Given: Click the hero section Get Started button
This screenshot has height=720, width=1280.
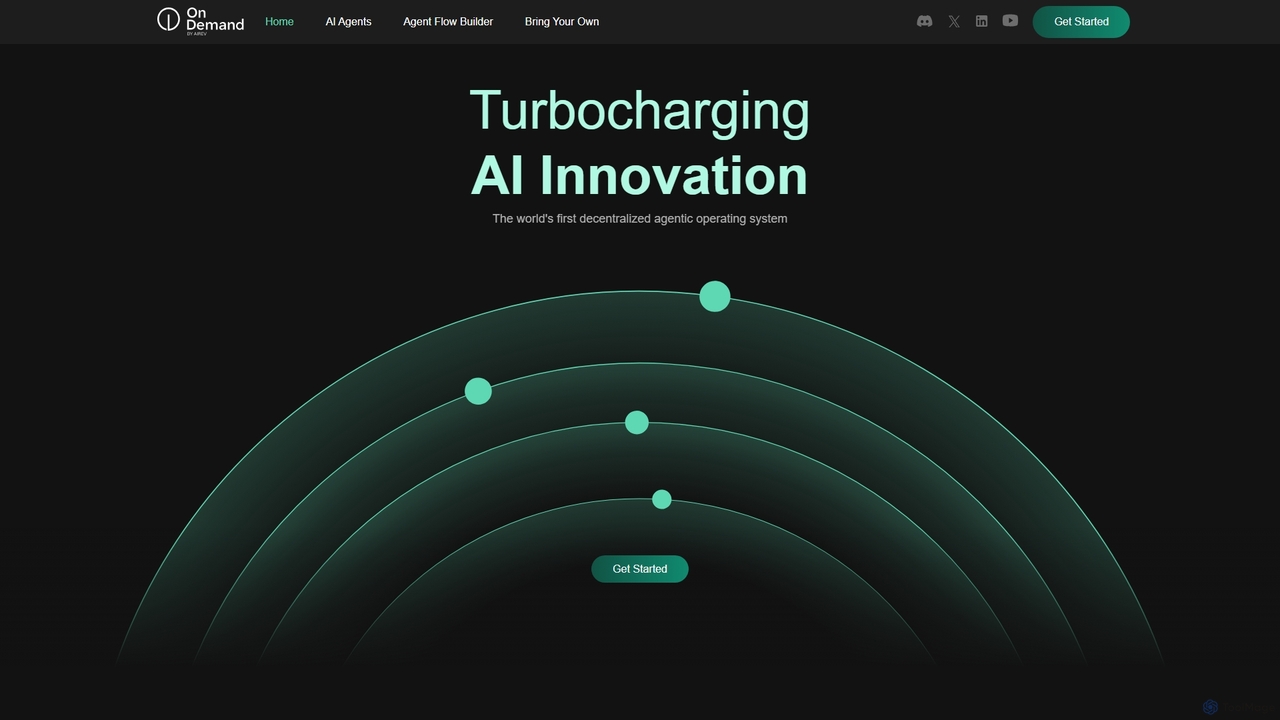Looking at the screenshot, I should tap(640, 569).
